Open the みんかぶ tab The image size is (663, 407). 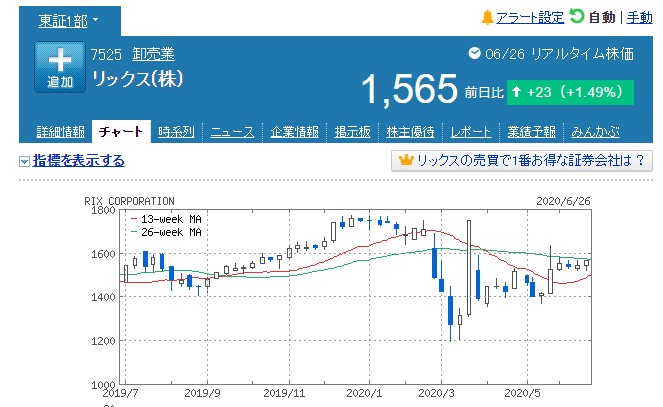click(595, 132)
